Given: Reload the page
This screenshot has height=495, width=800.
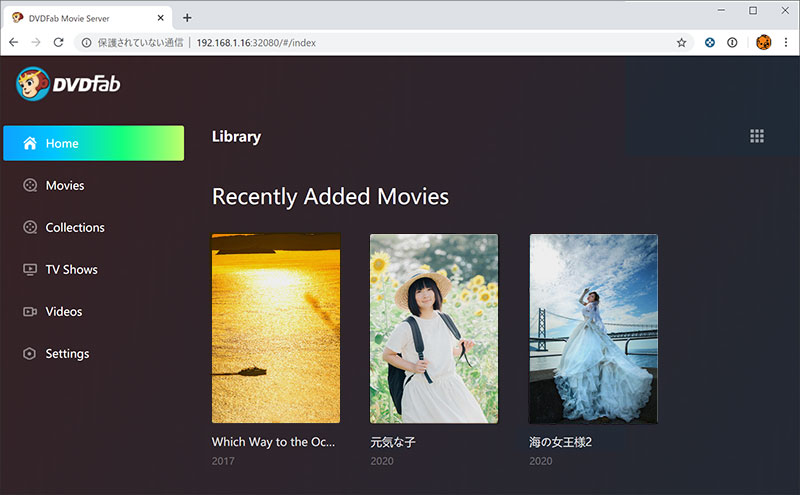Looking at the screenshot, I should coord(59,42).
